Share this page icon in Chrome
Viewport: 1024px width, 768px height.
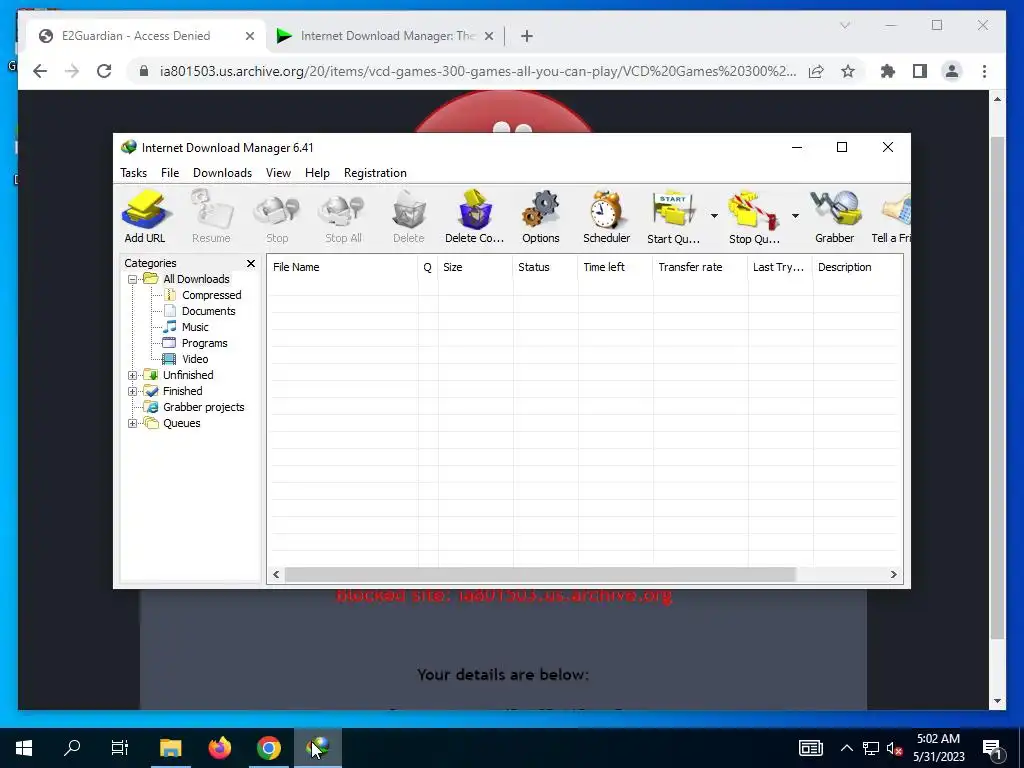point(816,71)
